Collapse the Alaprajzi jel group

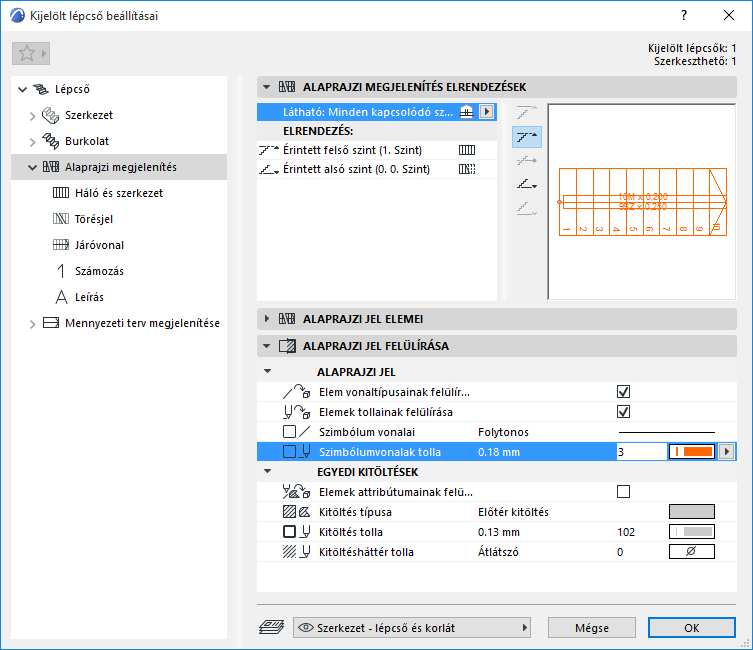click(x=267, y=371)
